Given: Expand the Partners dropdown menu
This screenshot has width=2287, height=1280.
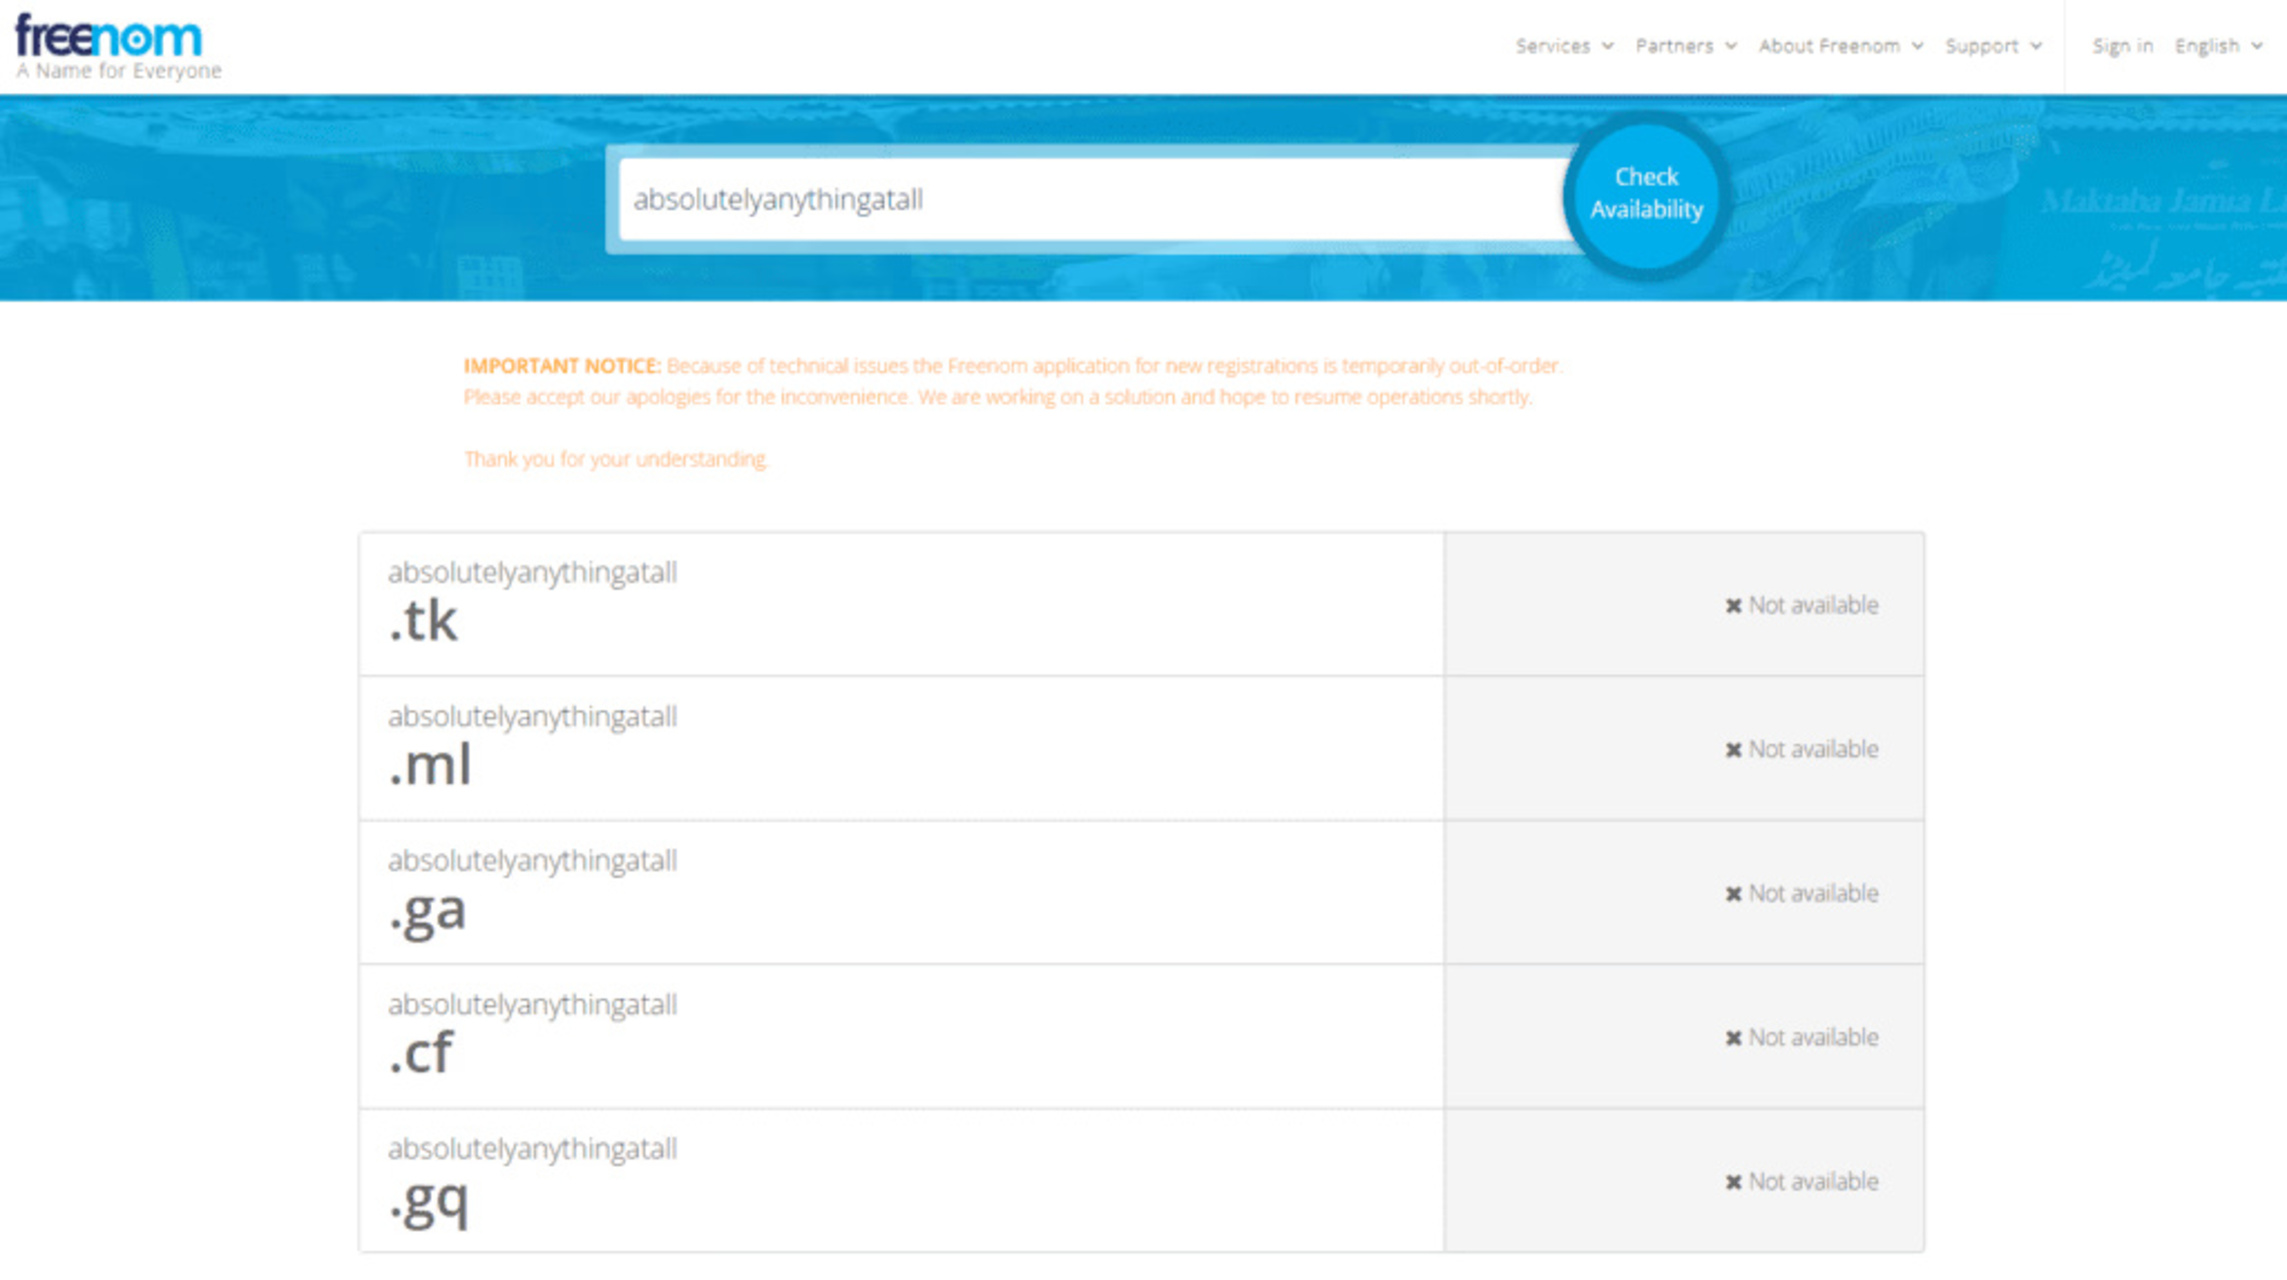Looking at the screenshot, I should pyautogui.click(x=1686, y=46).
